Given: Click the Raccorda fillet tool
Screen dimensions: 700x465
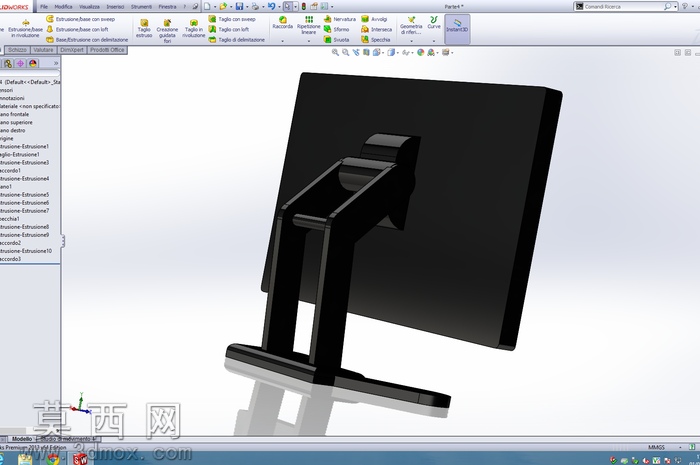Looking at the screenshot, I should pyautogui.click(x=283, y=22).
